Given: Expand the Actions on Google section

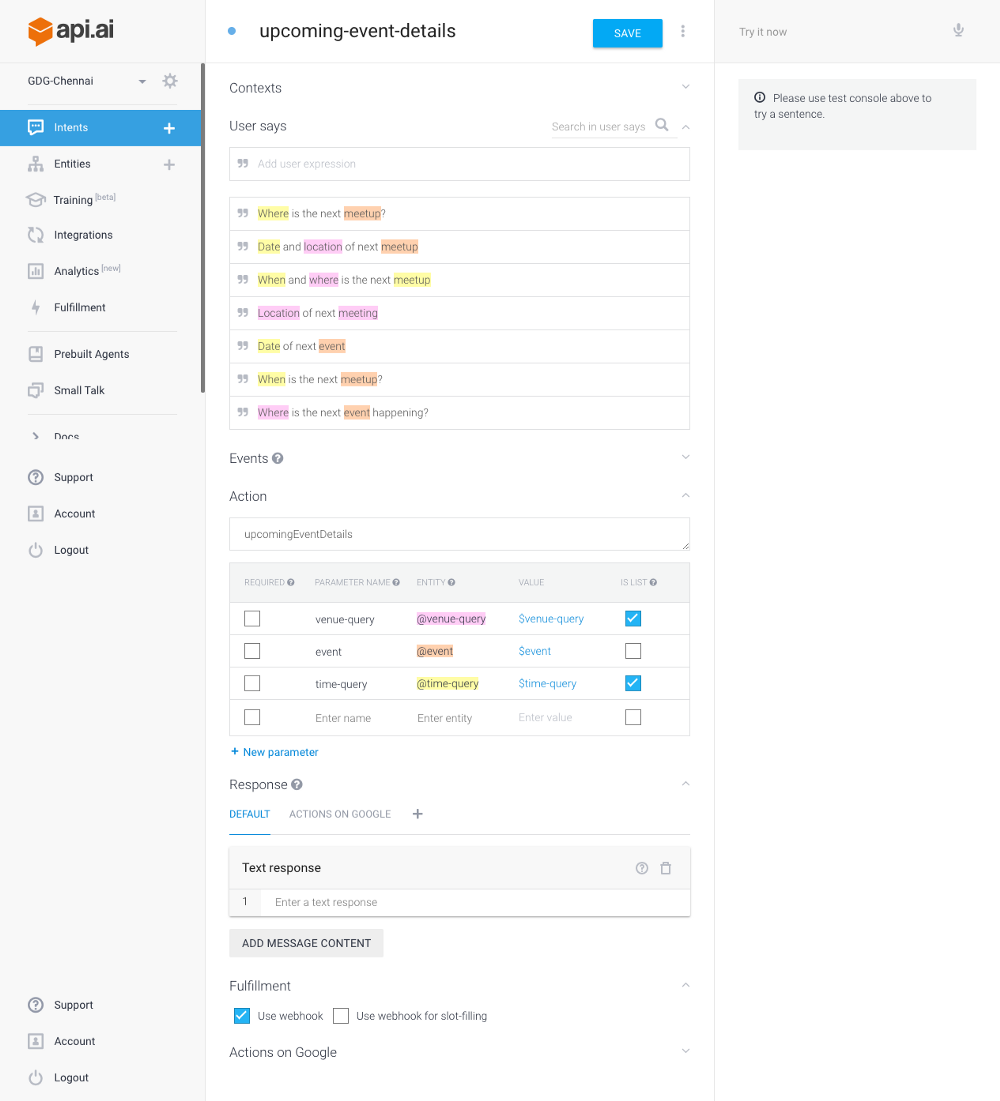Looking at the screenshot, I should (685, 1051).
